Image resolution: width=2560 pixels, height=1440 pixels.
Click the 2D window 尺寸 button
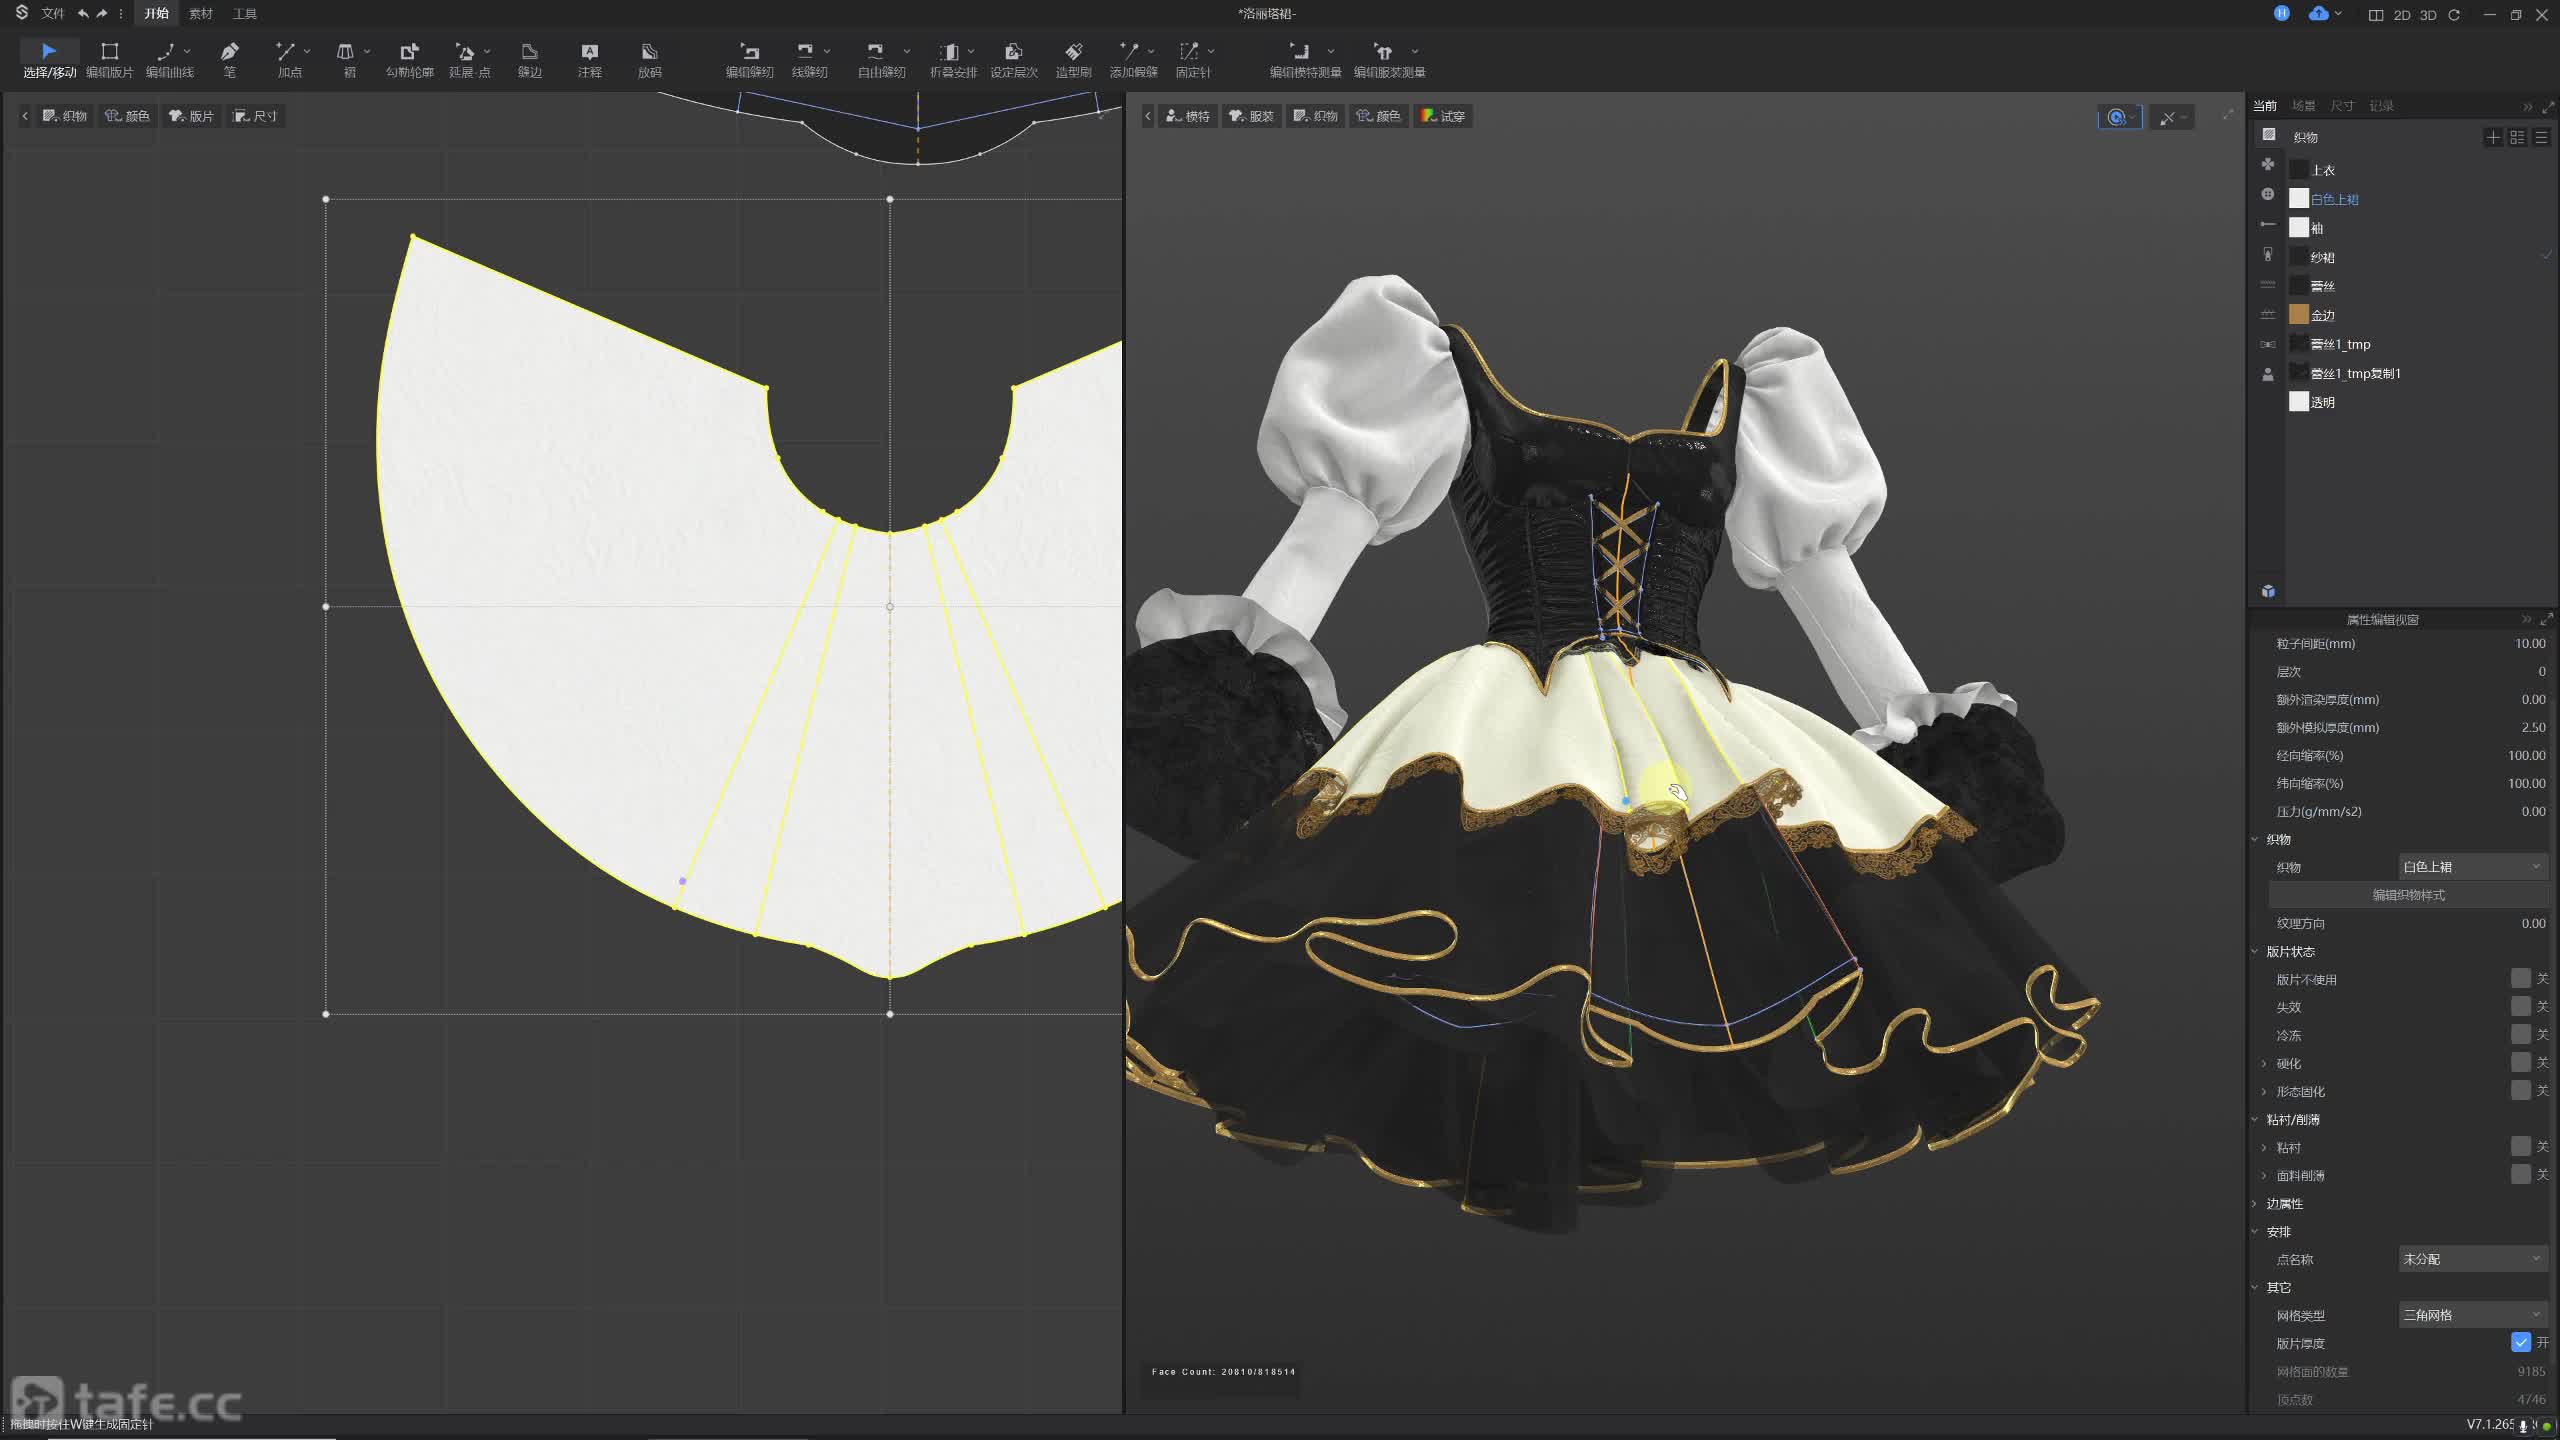coord(255,116)
